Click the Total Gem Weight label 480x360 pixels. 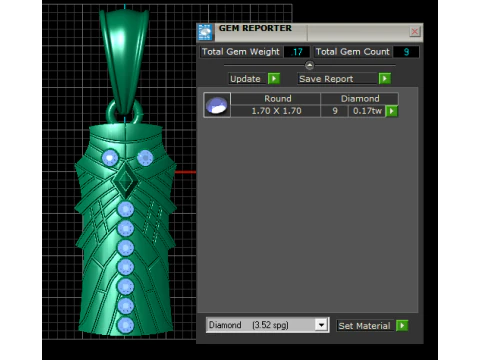coord(241,52)
